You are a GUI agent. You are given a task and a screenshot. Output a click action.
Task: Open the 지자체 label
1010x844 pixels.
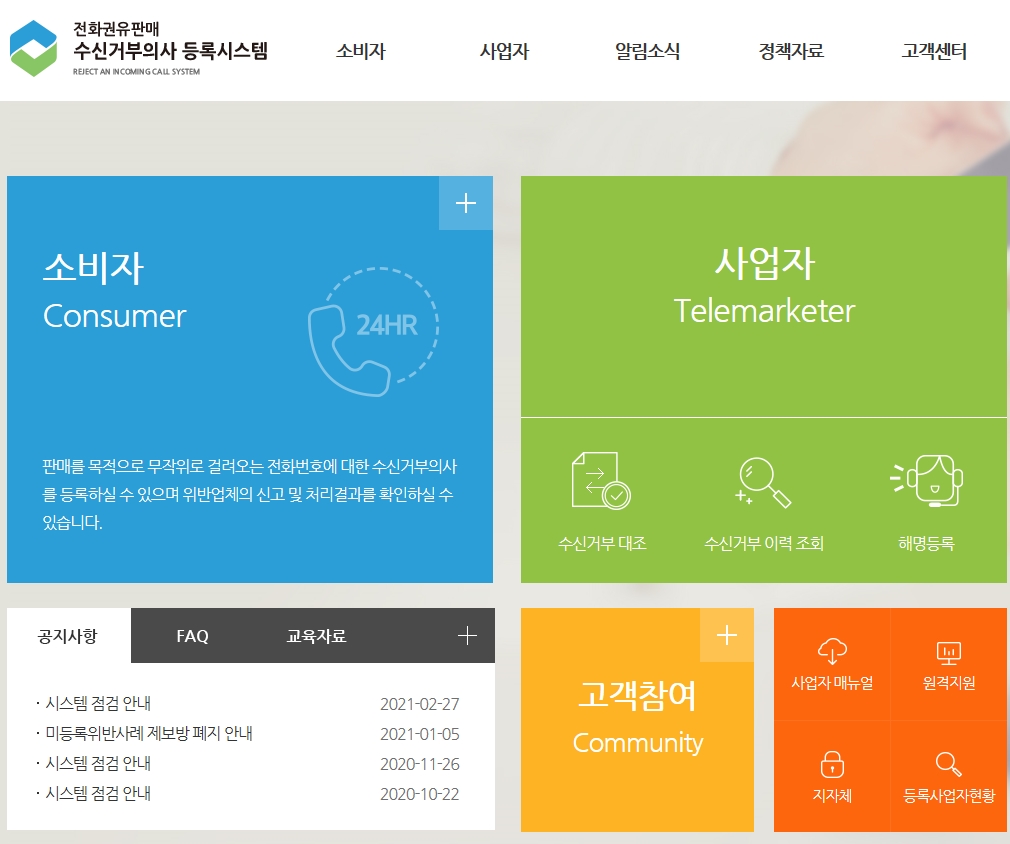pyautogui.click(x=832, y=796)
